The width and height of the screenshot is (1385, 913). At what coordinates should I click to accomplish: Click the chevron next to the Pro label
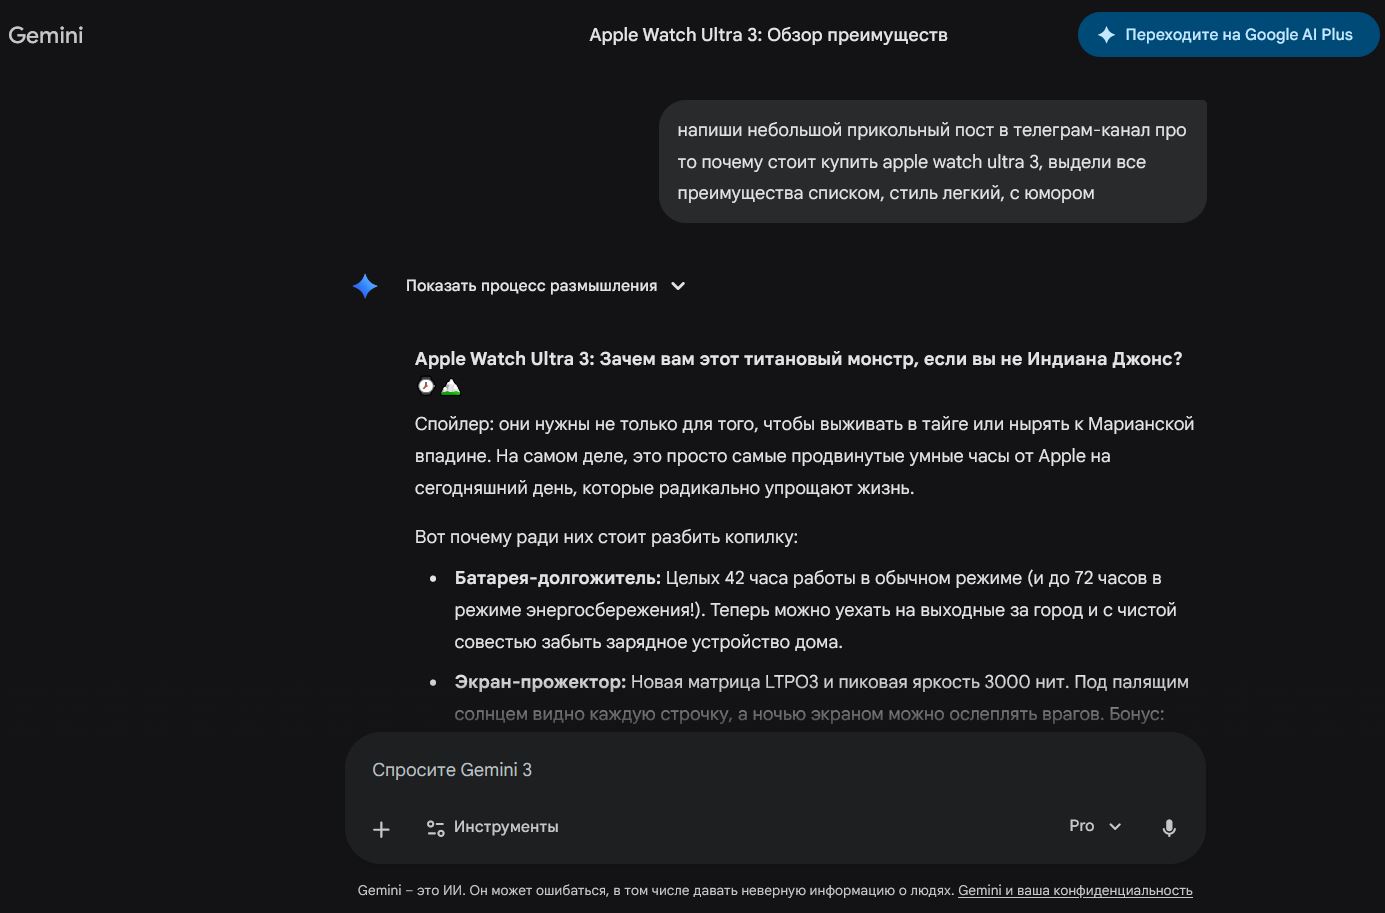click(x=1115, y=826)
